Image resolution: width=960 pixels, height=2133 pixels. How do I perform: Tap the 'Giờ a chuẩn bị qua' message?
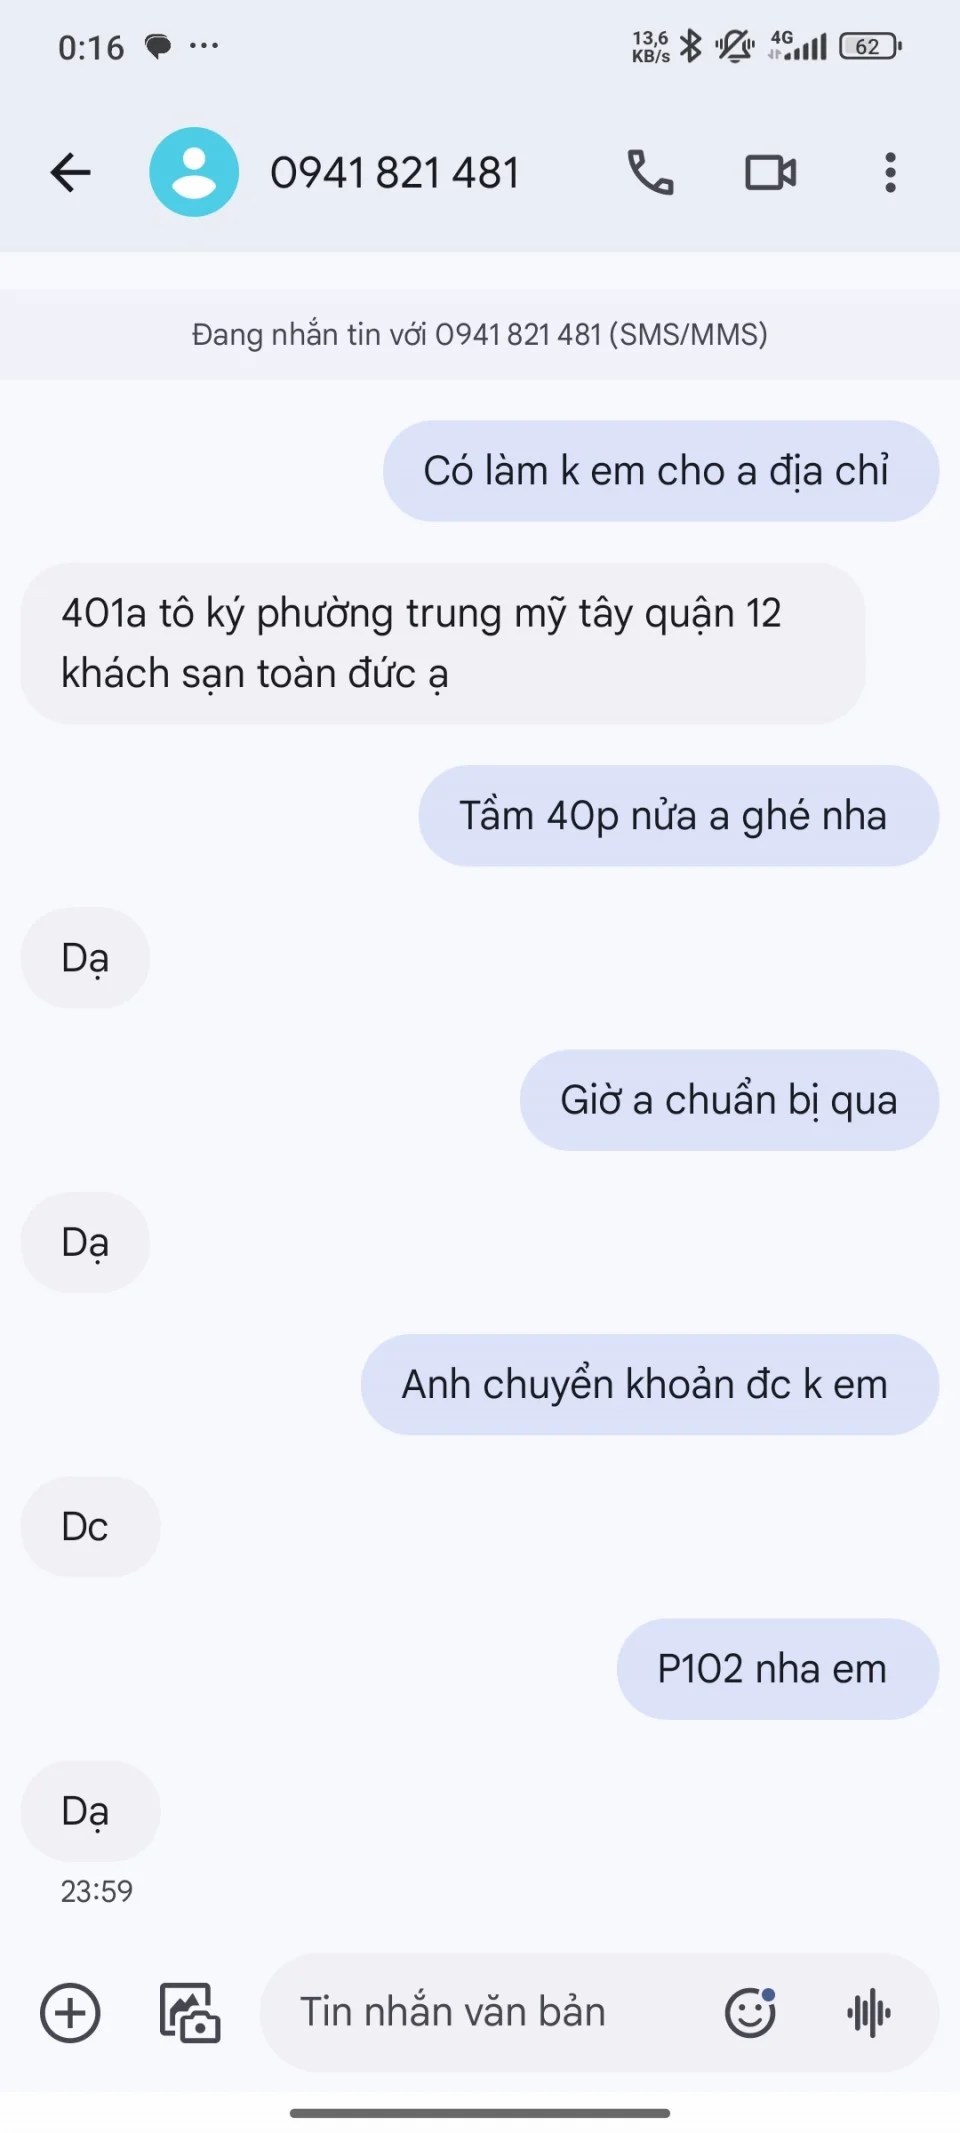click(x=729, y=1100)
